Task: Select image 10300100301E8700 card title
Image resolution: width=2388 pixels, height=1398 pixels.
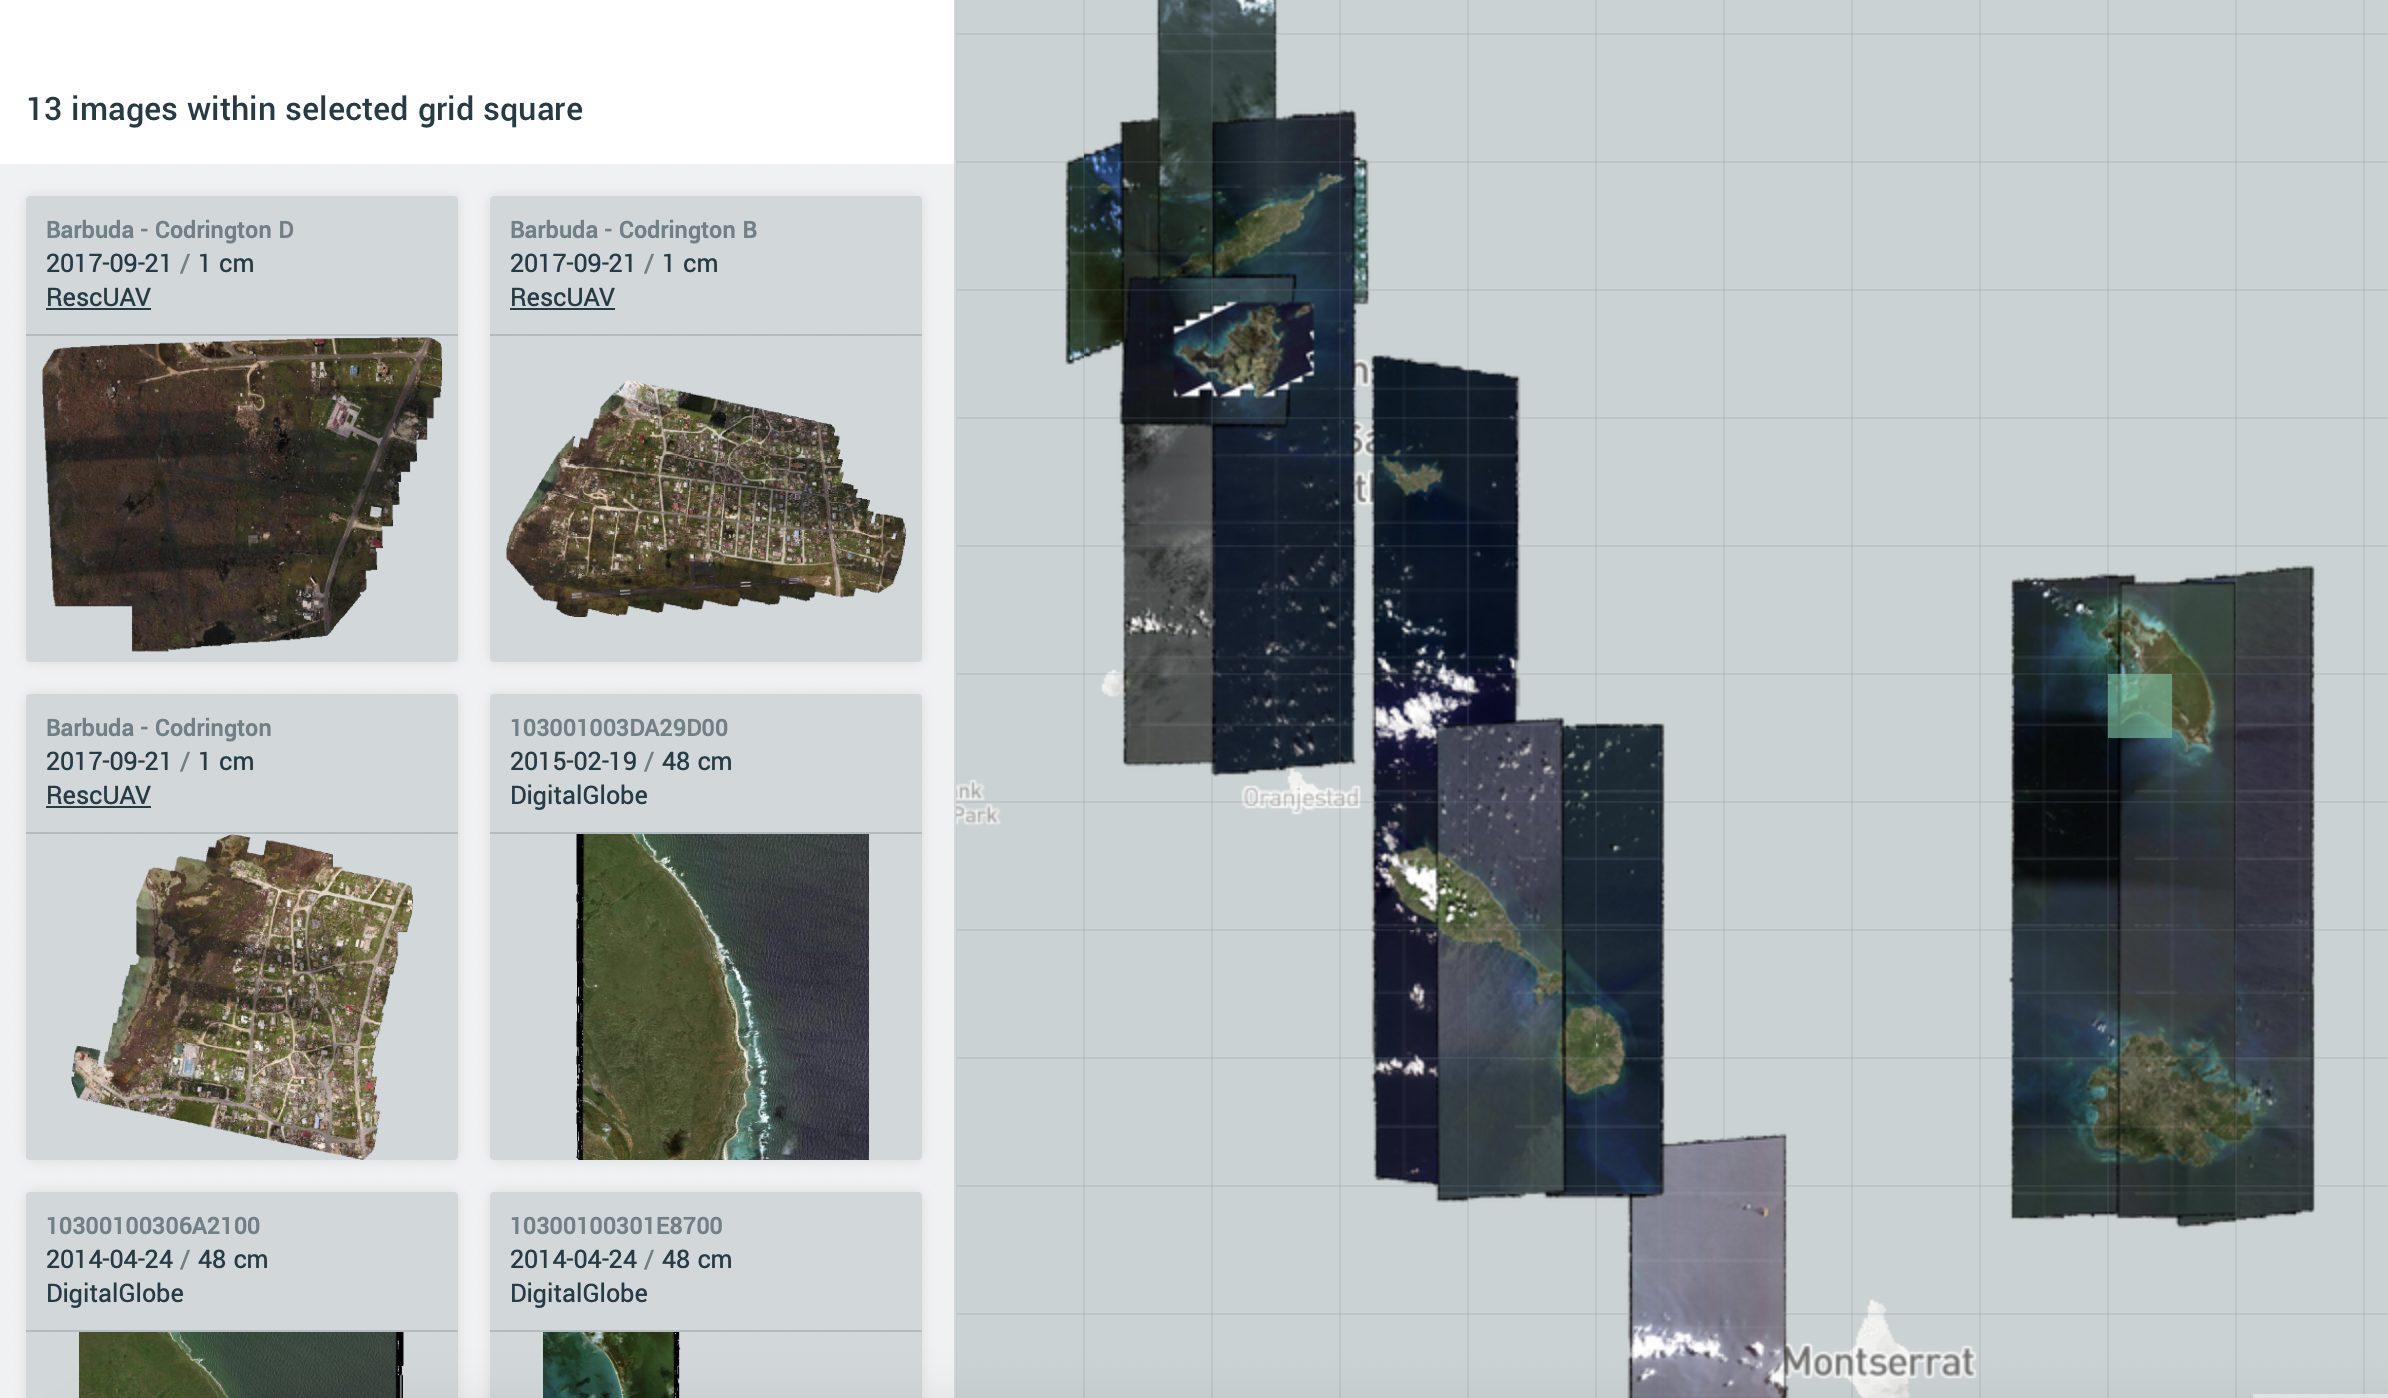Action: click(x=618, y=1225)
